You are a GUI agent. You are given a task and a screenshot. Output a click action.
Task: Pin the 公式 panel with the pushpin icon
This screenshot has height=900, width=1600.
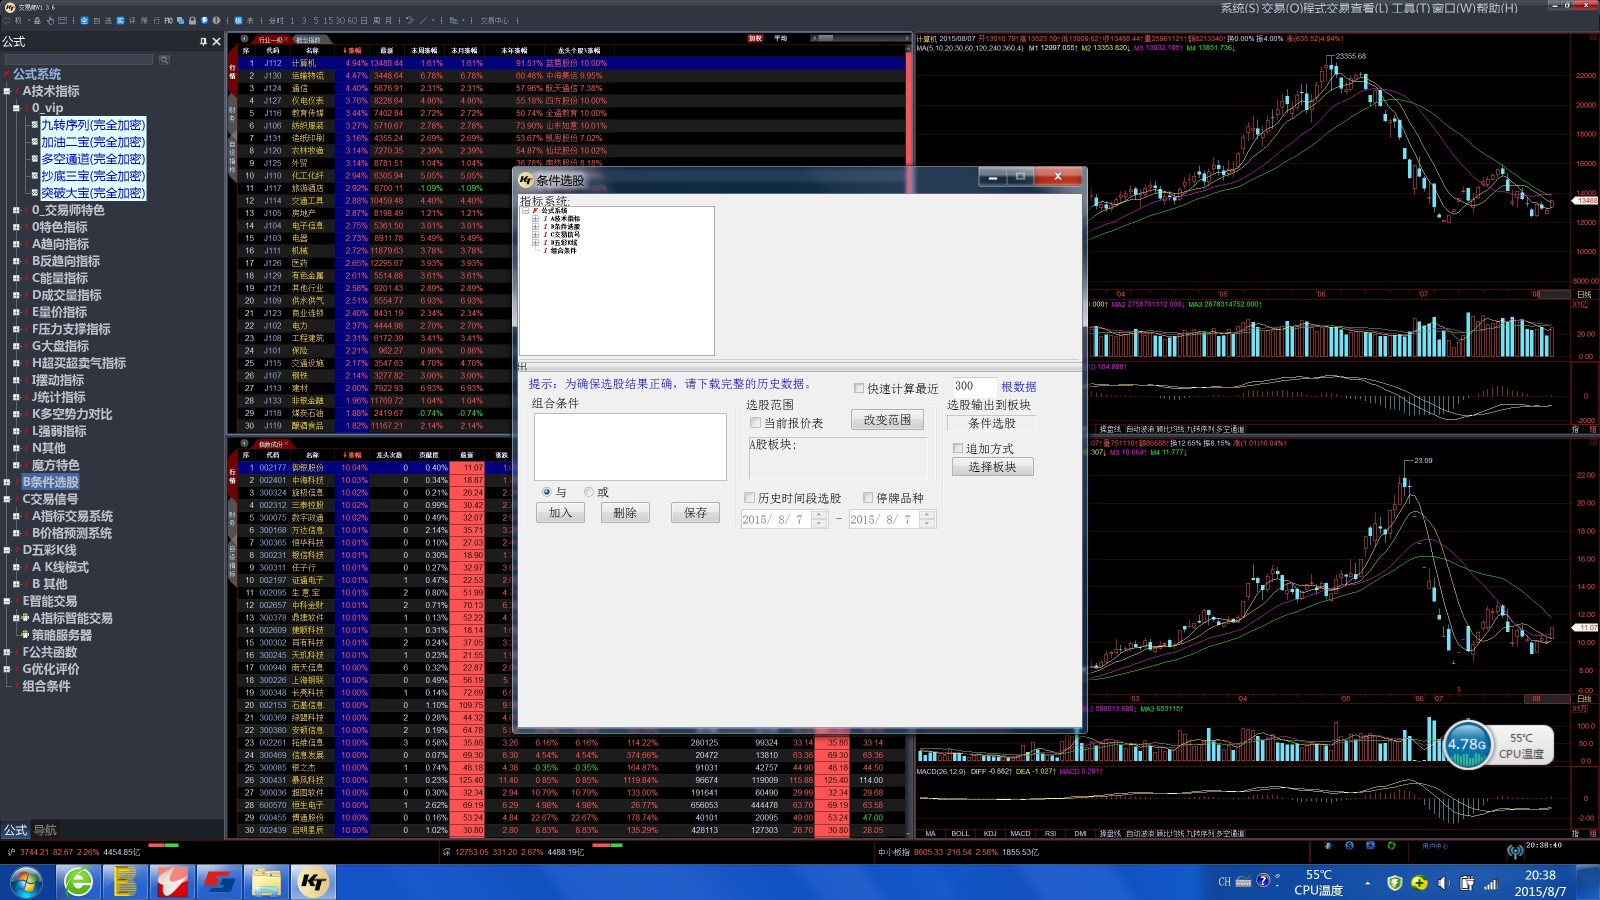coord(203,42)
